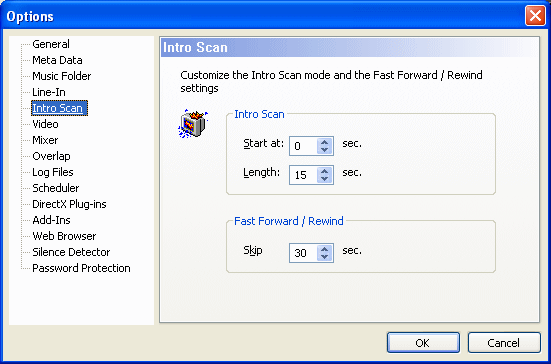The height and width of the screenshot is (364, 551).
Task: Open the Scheduler settings
Action: pos(56,188)
